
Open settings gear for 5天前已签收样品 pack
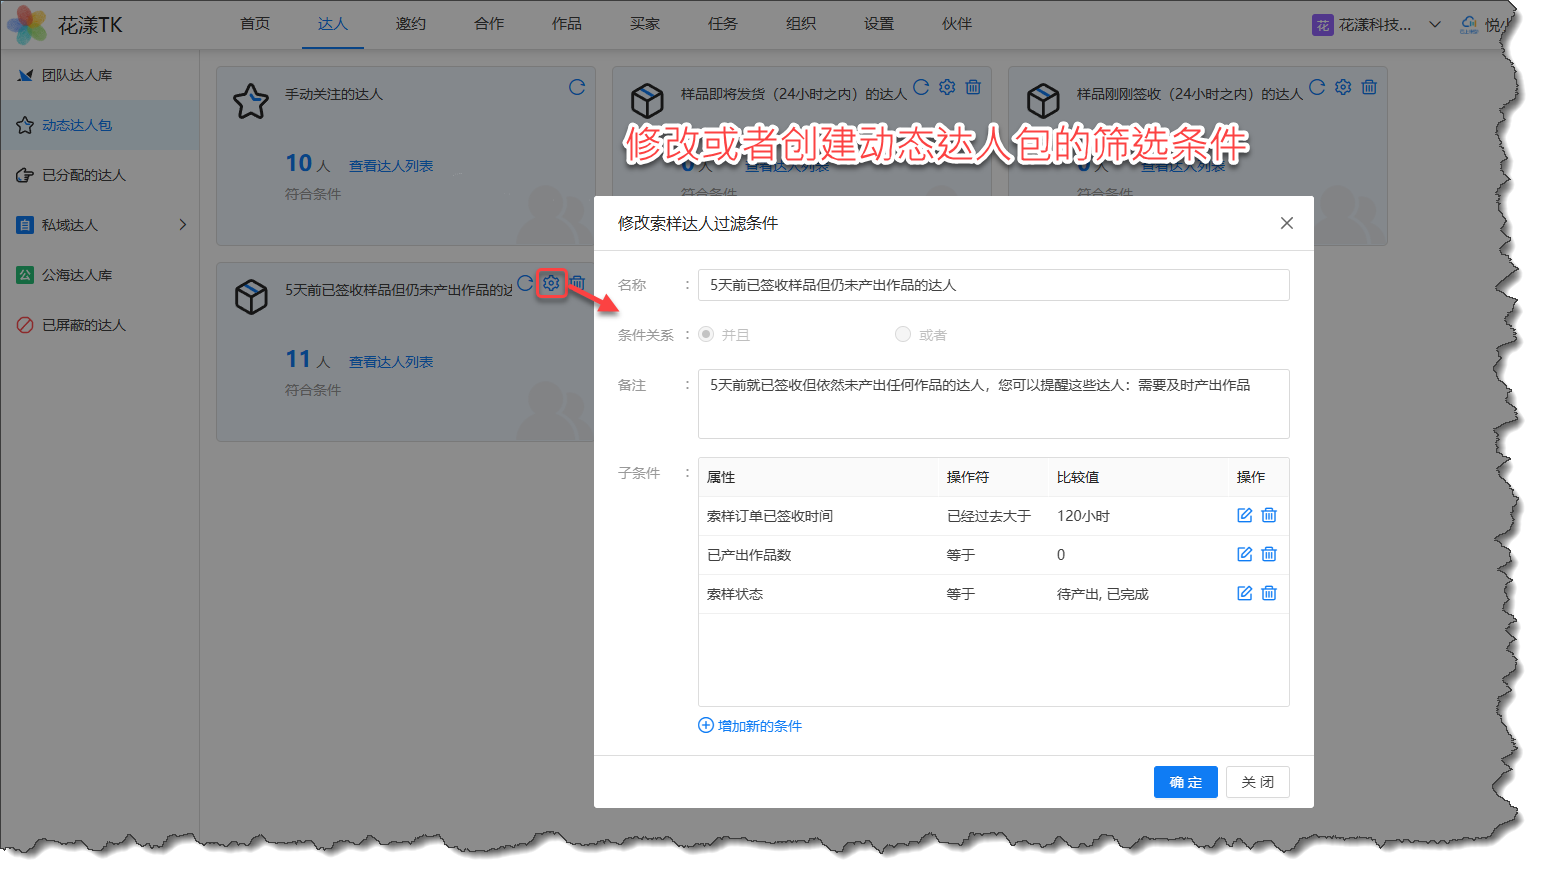pos(551,283)
